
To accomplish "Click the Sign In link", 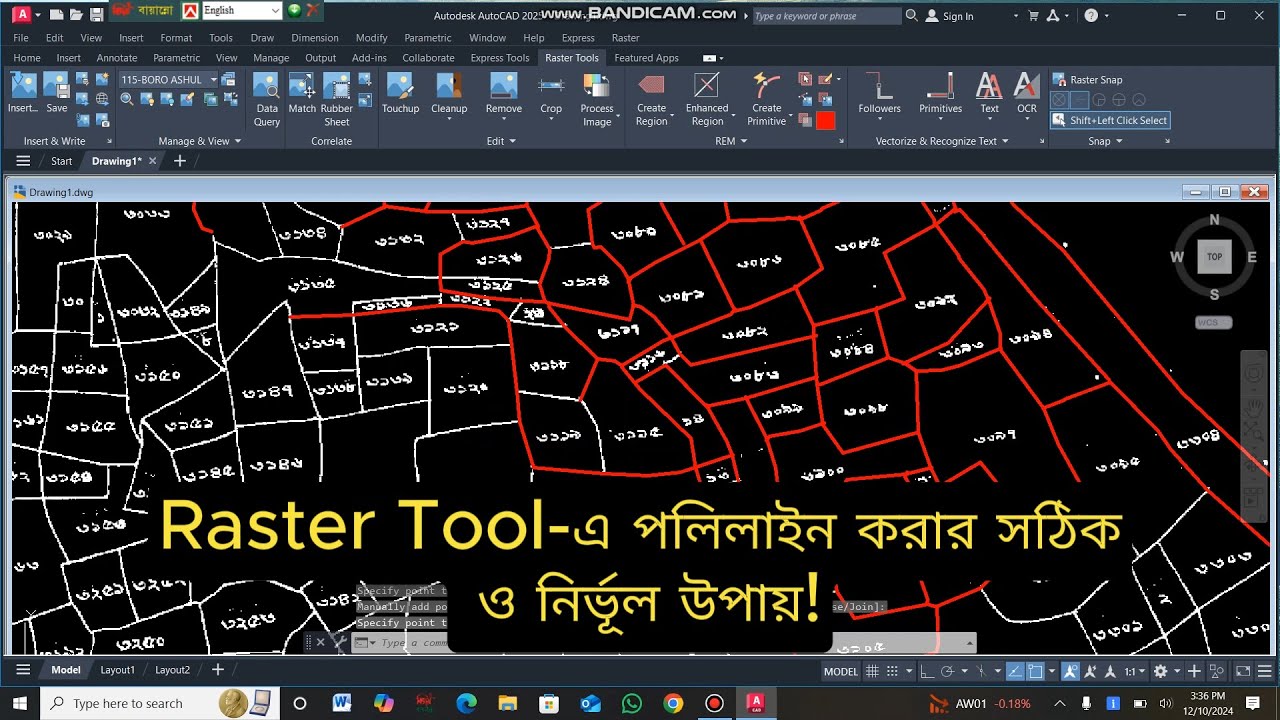I will coord(958,16).
